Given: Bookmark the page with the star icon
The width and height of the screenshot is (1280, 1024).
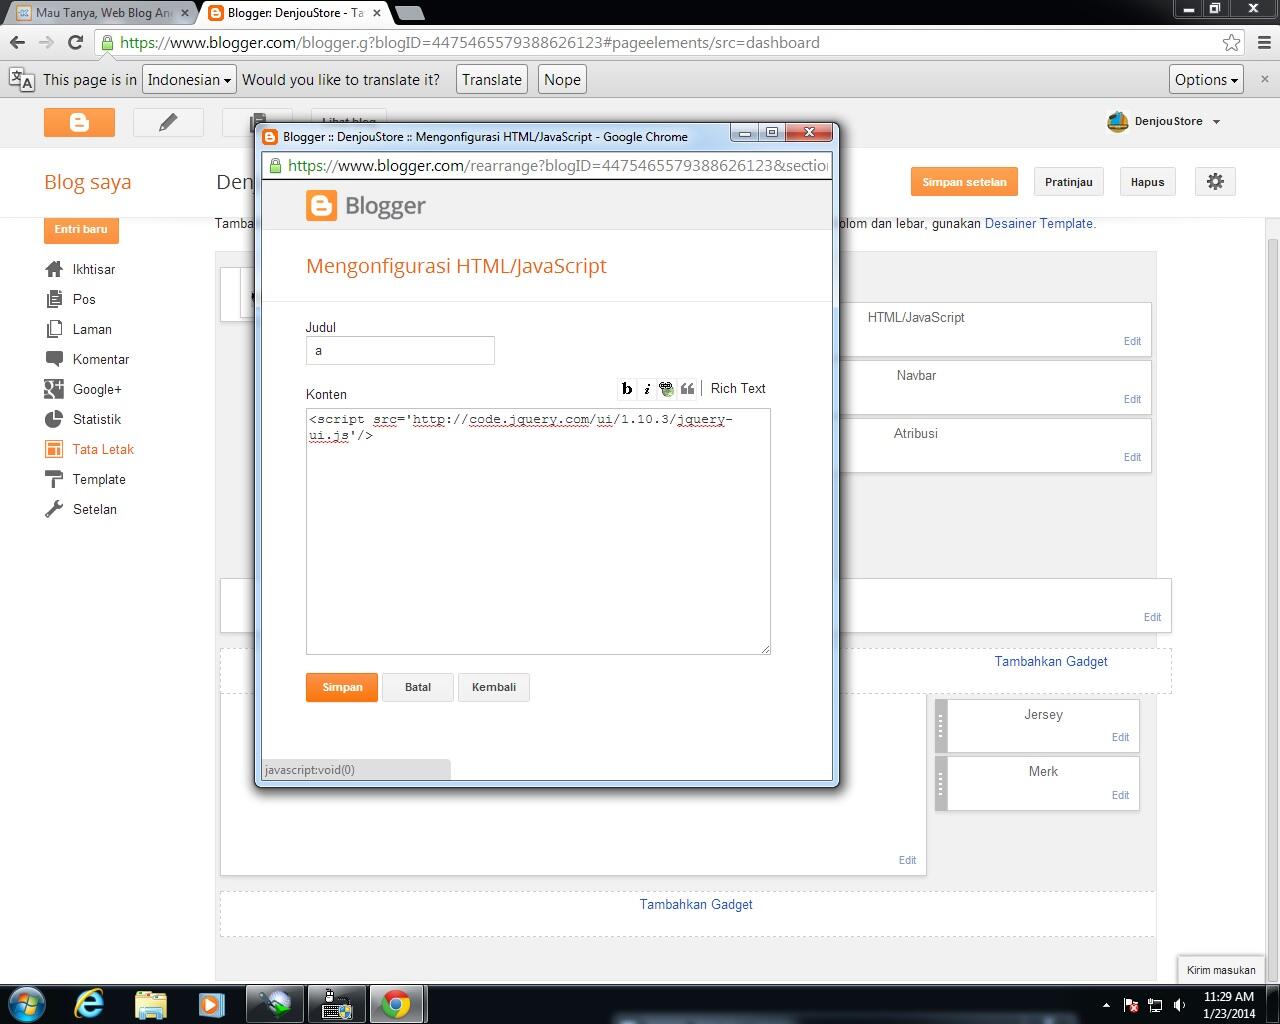Looking at the screenshot, I should (1231, 42).
